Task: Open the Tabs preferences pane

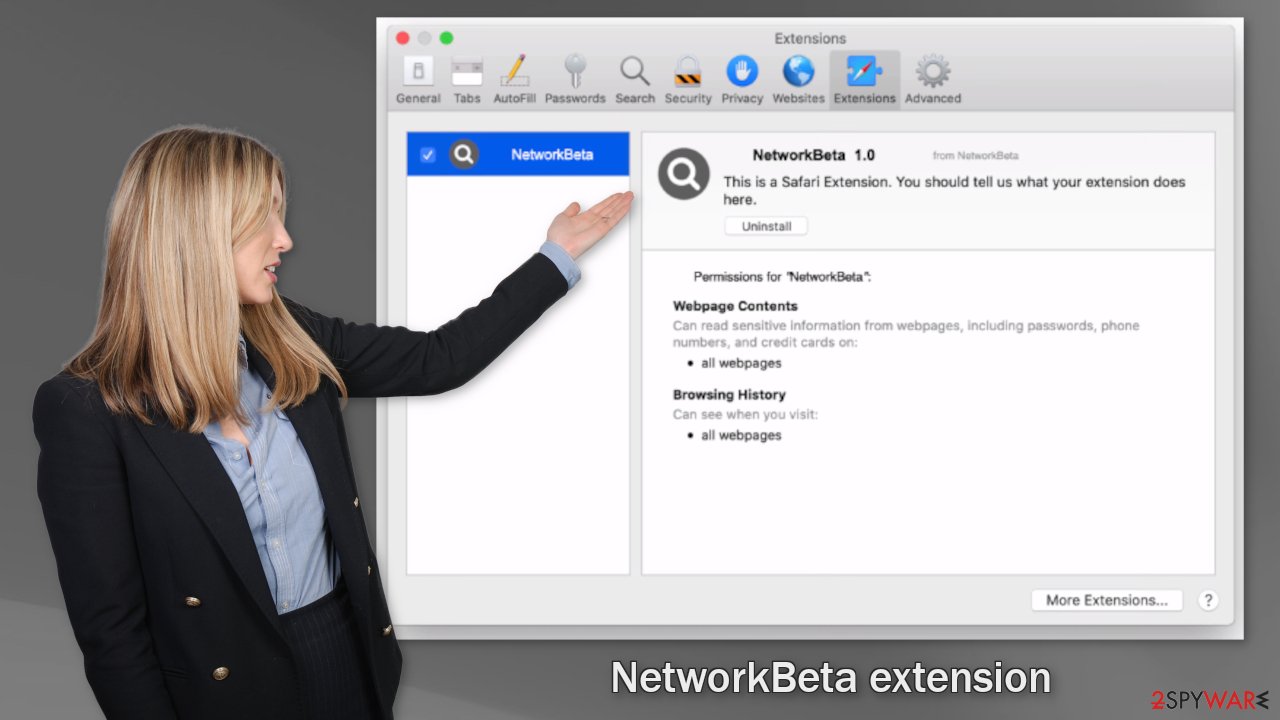Action: pyautogui.click(x=467, y=80)
